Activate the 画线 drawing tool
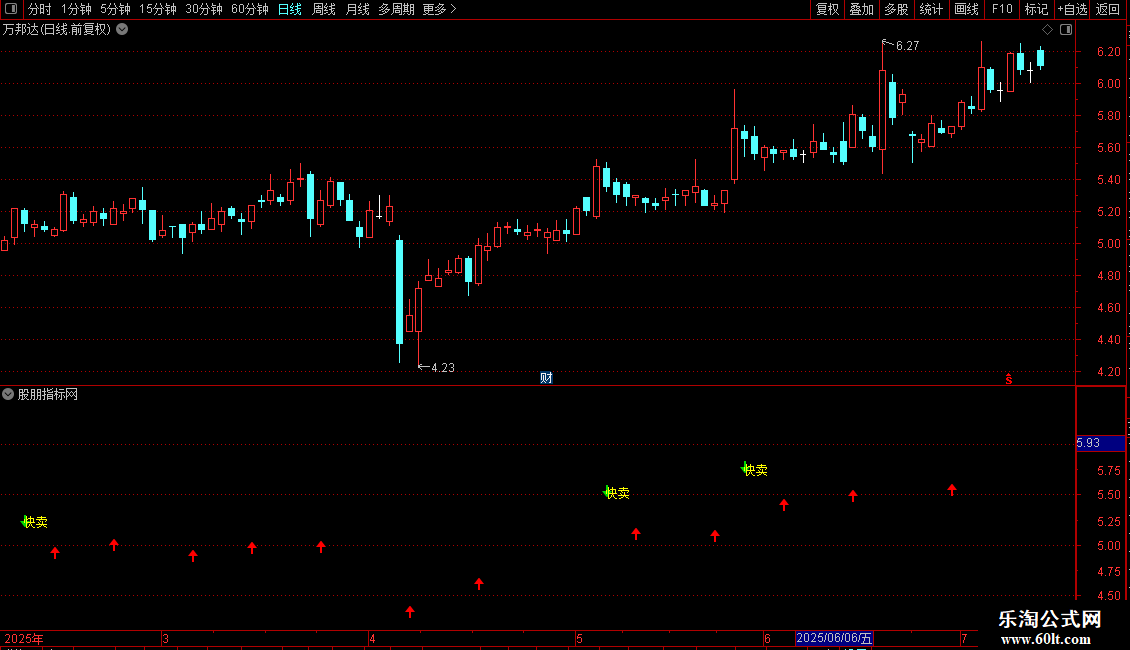The width and height of the screenshot is (1130, 650). 966,9
